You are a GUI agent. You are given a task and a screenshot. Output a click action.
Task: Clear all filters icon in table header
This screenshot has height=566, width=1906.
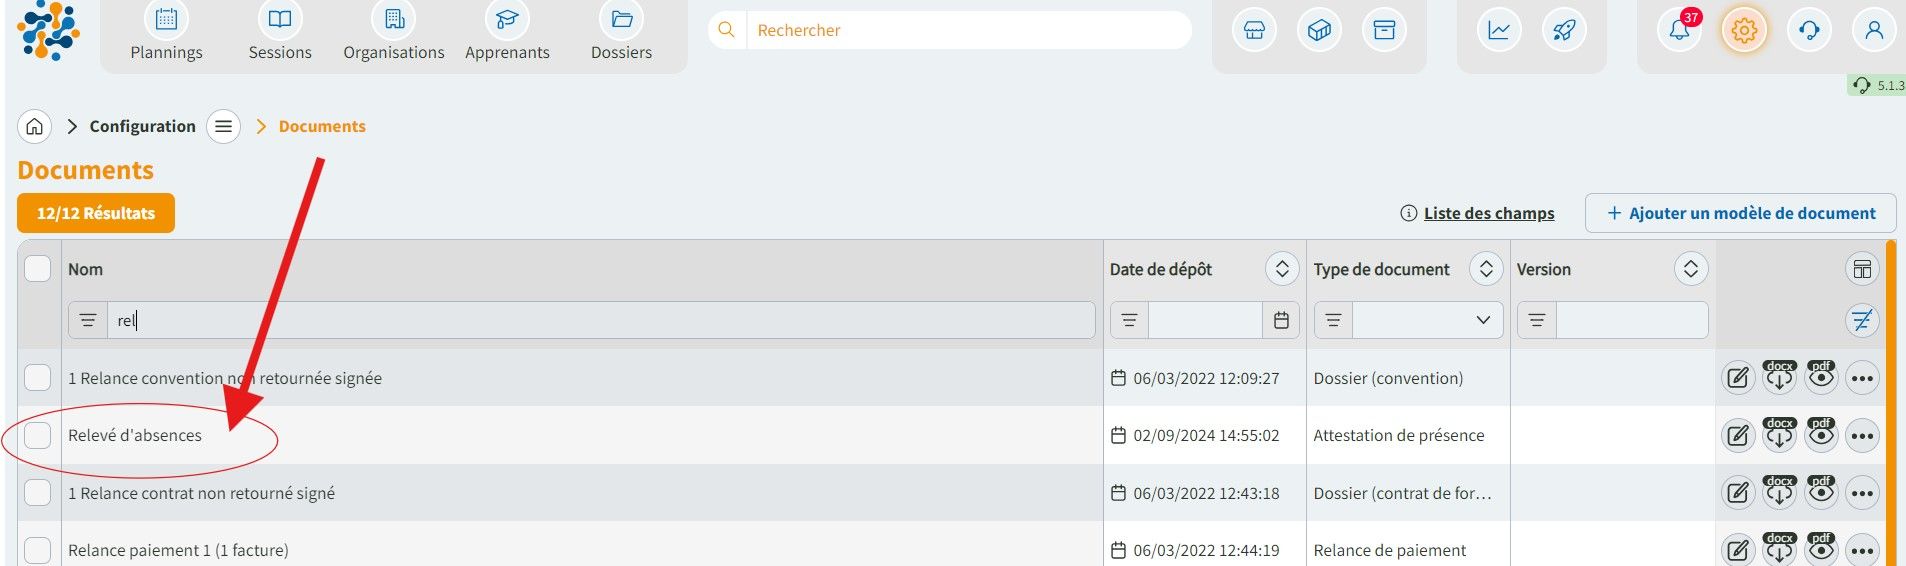pyautogui.click(x=1862, y=321)
